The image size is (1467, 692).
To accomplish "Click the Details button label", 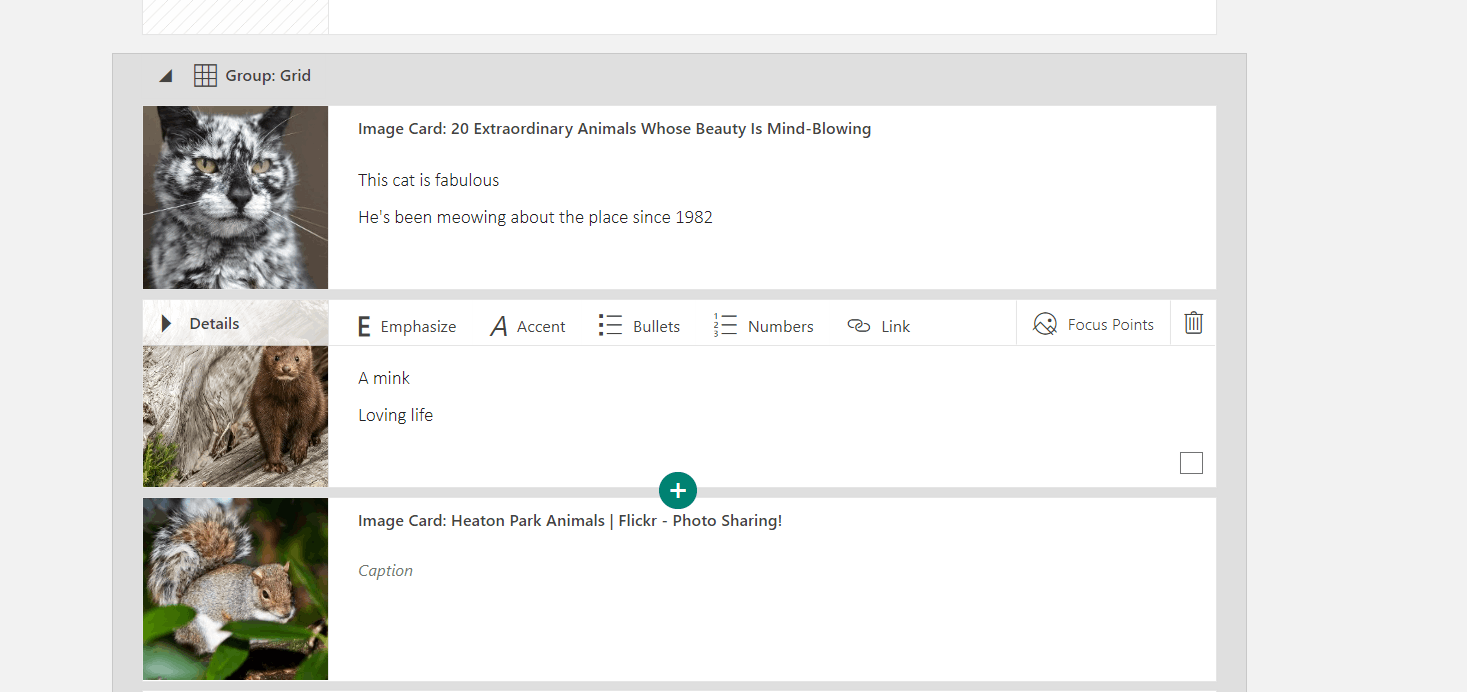I will [216, 322].
